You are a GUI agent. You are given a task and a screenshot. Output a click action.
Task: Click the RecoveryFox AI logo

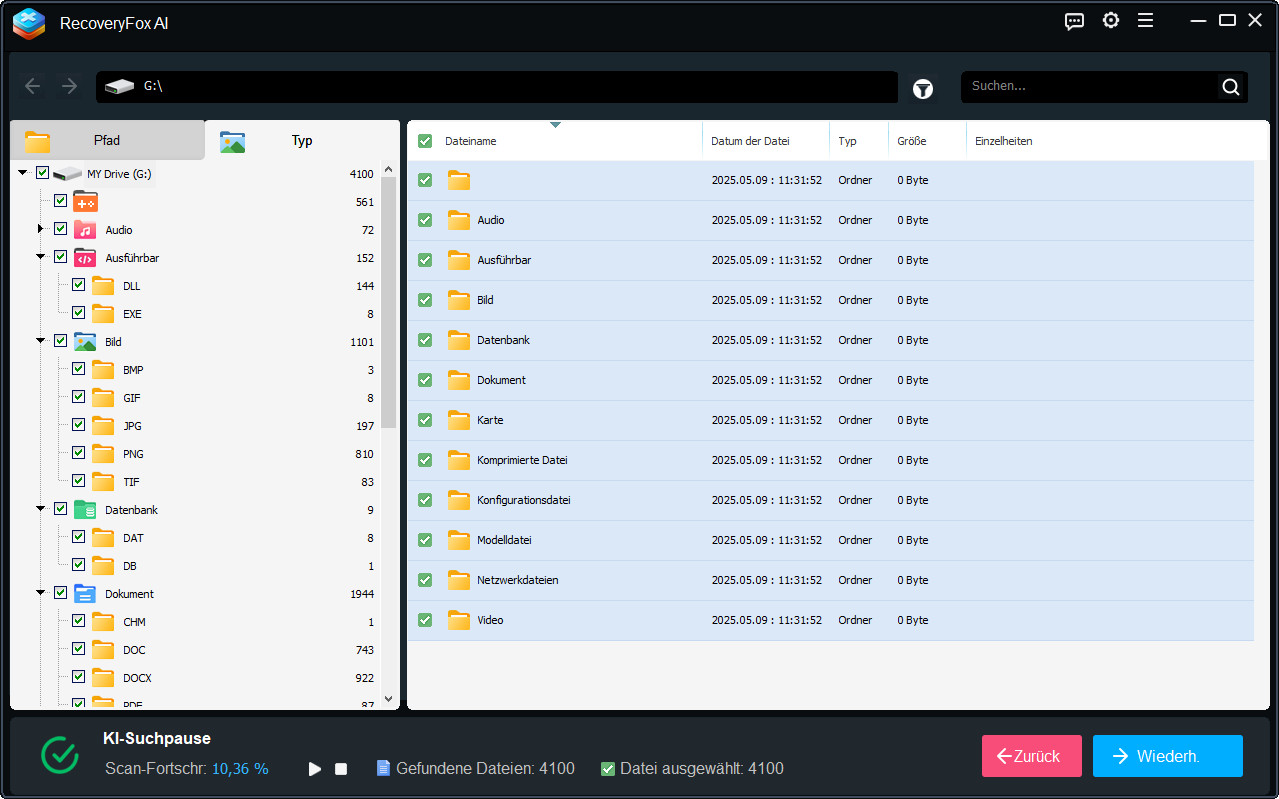(x=29, y=23)
